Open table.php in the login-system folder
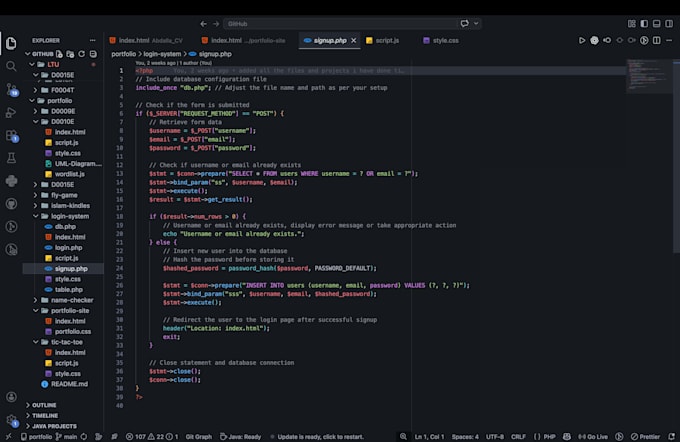The width and height of the screenshot is (680, 442). (69, 290)
